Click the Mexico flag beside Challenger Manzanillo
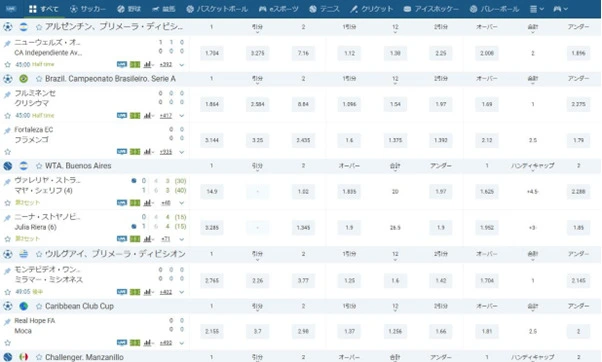The height and width of the screenshot is (362, 602). click(x=23, y=357)
